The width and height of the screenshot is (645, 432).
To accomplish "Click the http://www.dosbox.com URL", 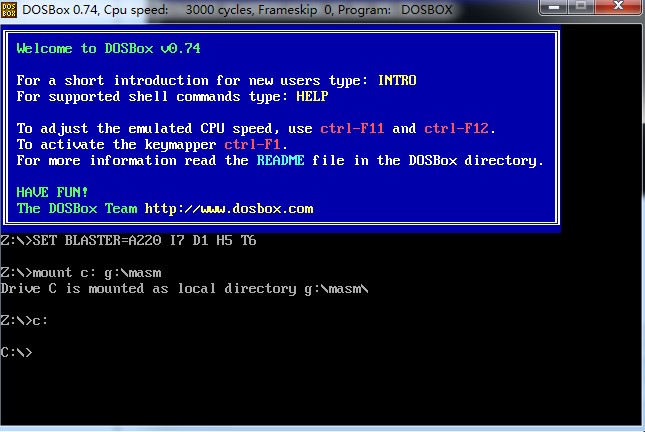I will [x=229, y=209].
